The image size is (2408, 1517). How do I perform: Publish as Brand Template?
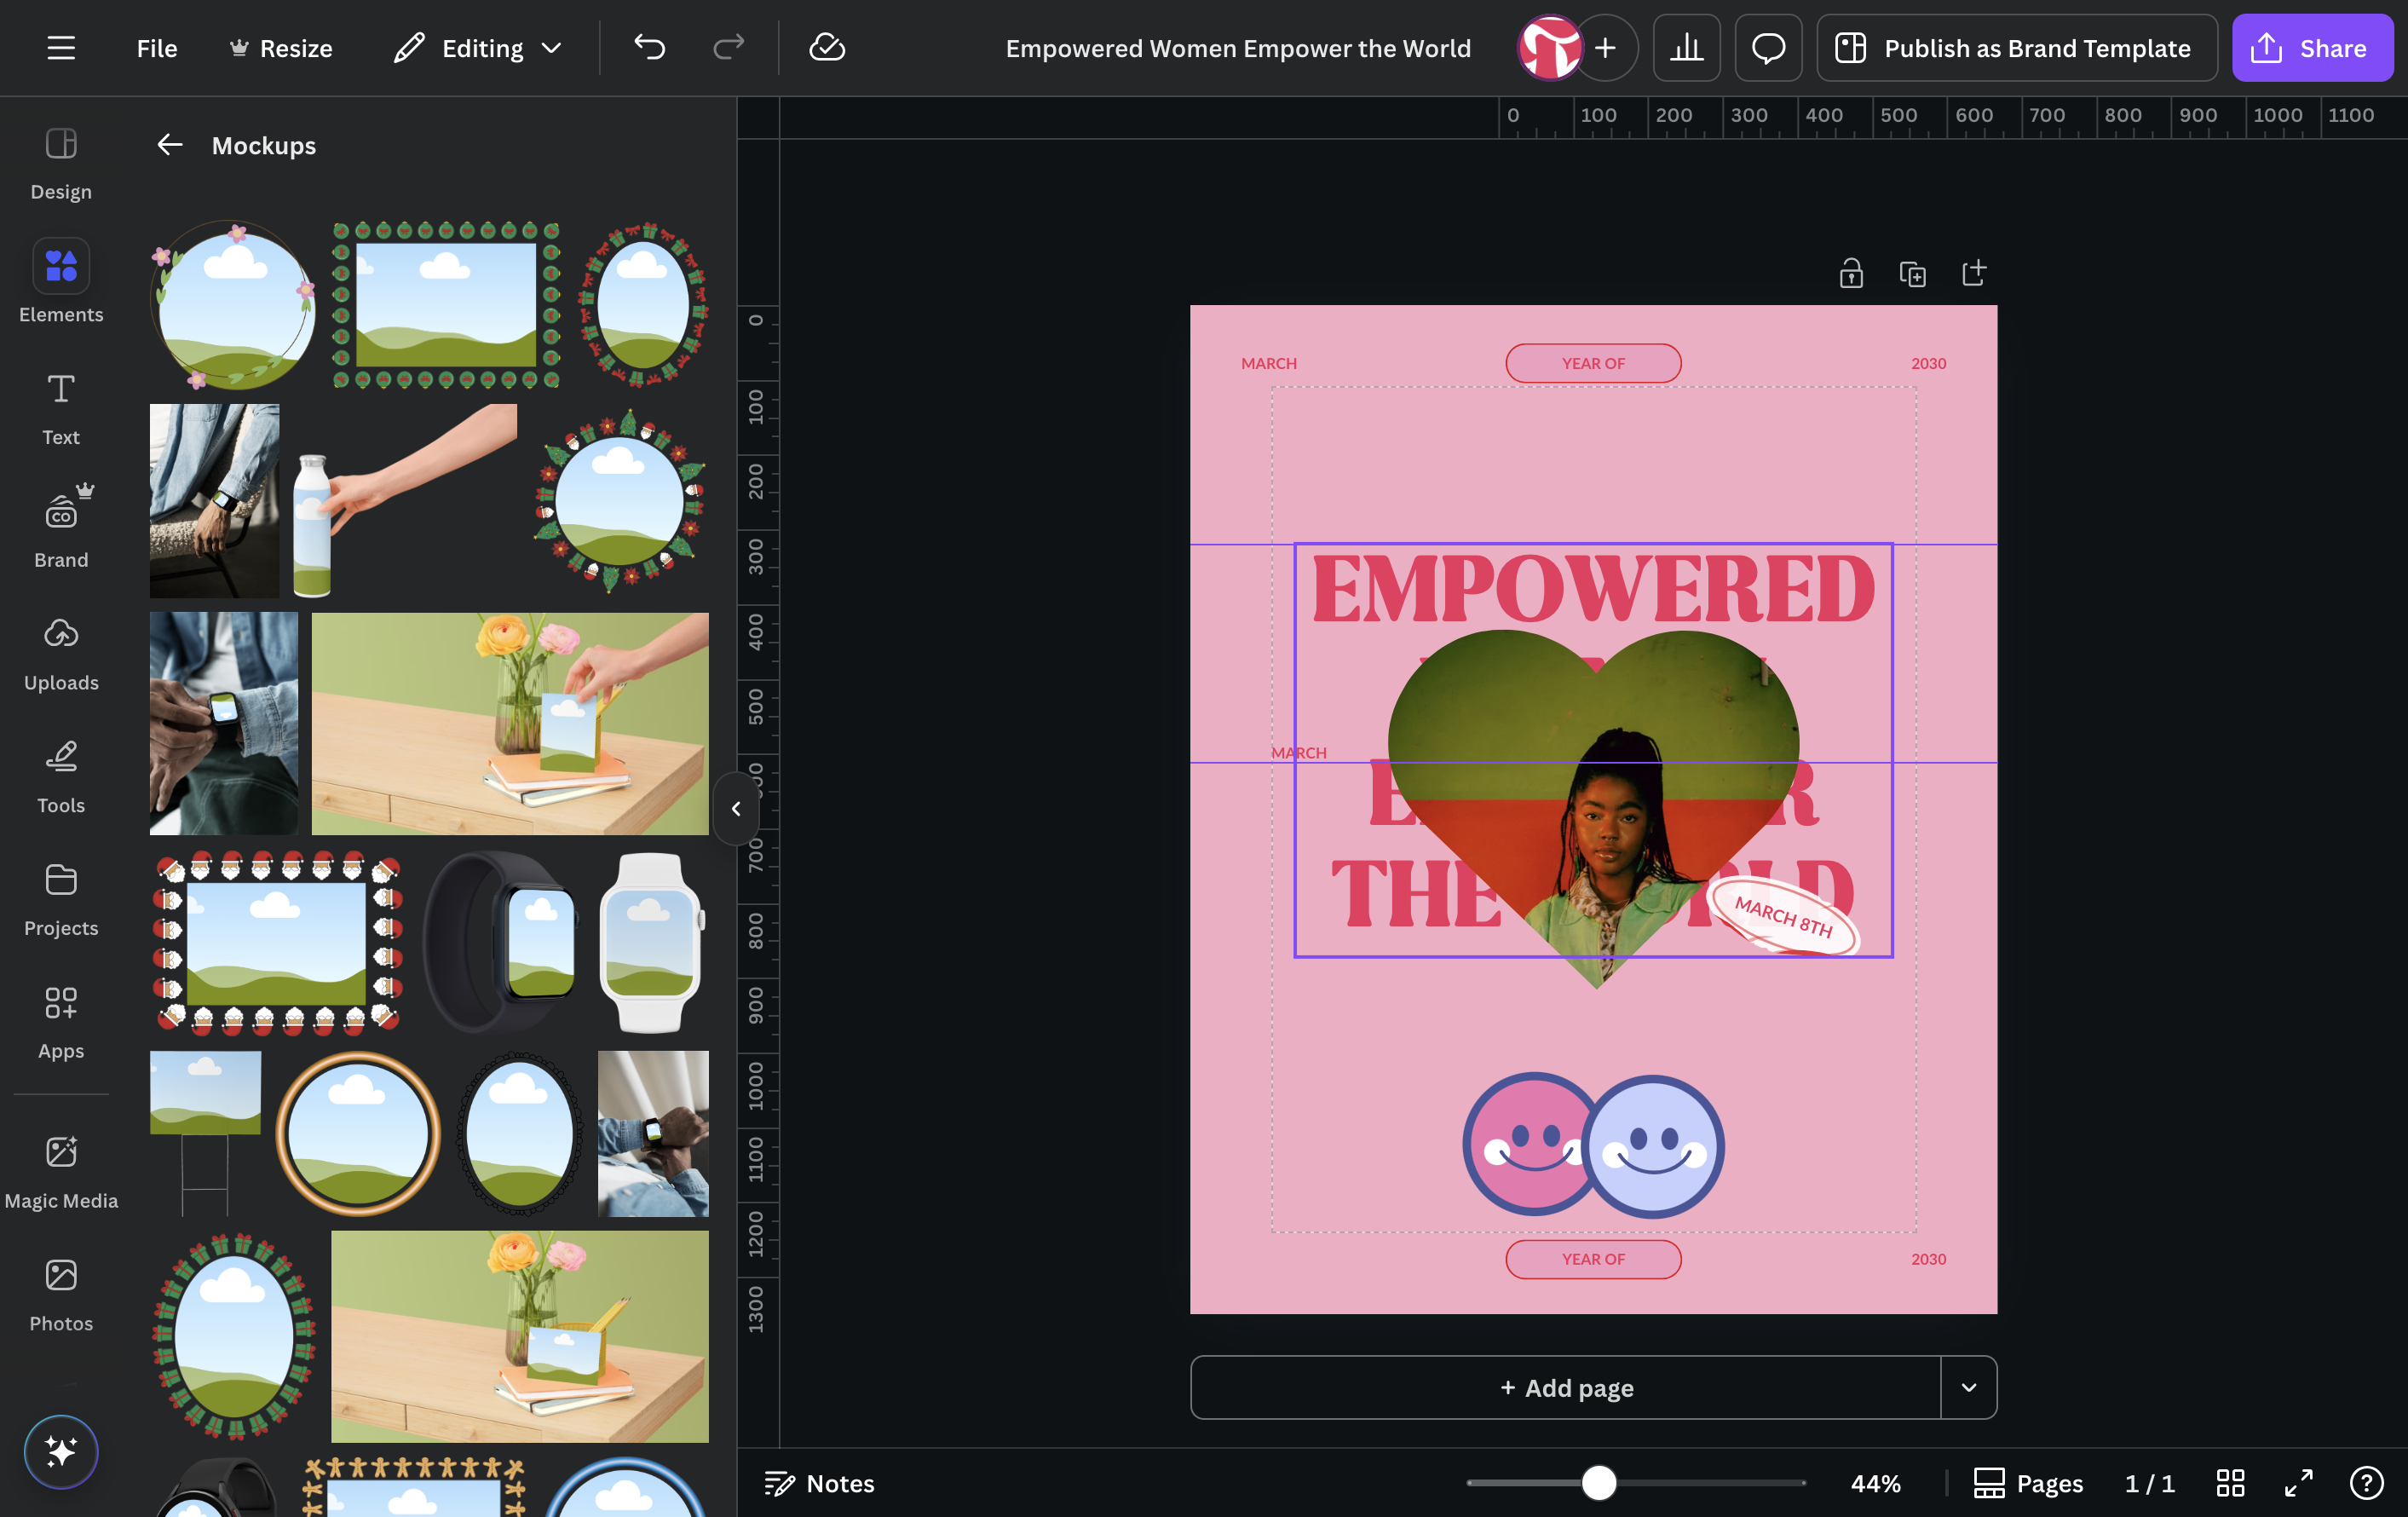2016,48
